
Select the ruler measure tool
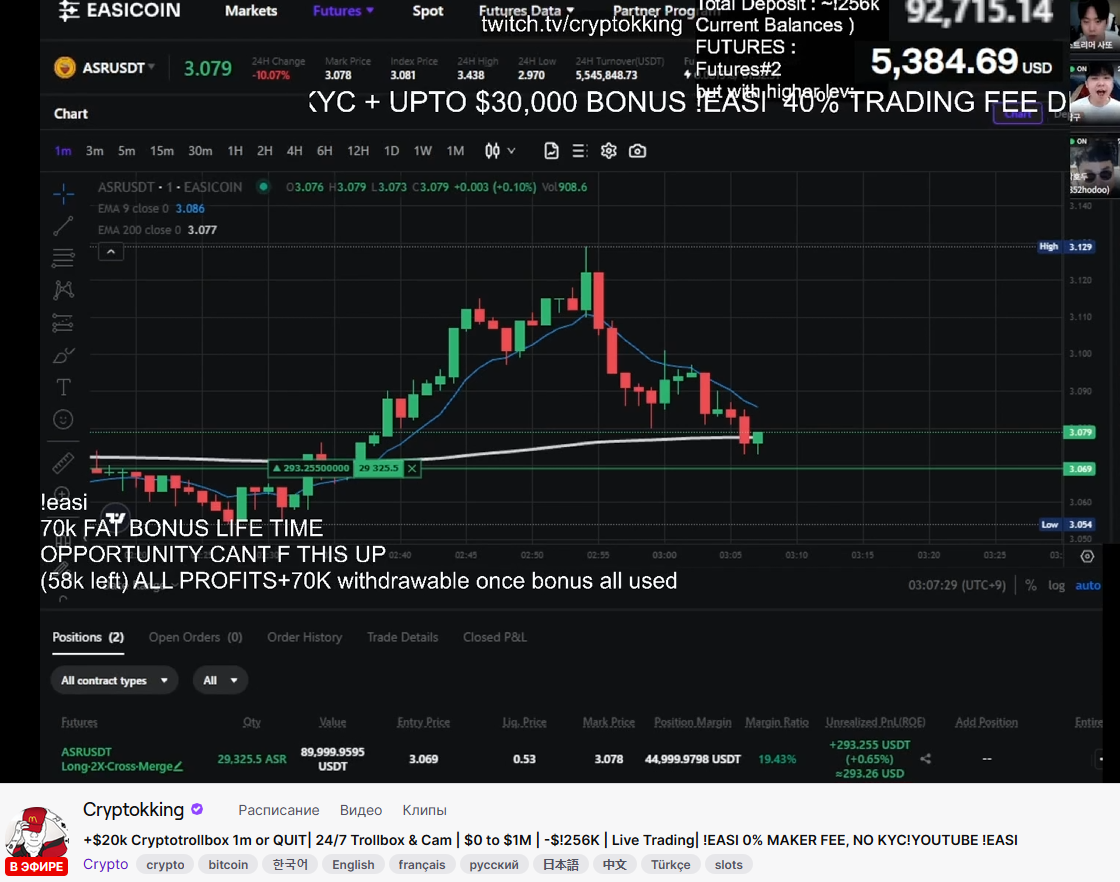click(64, 463)
